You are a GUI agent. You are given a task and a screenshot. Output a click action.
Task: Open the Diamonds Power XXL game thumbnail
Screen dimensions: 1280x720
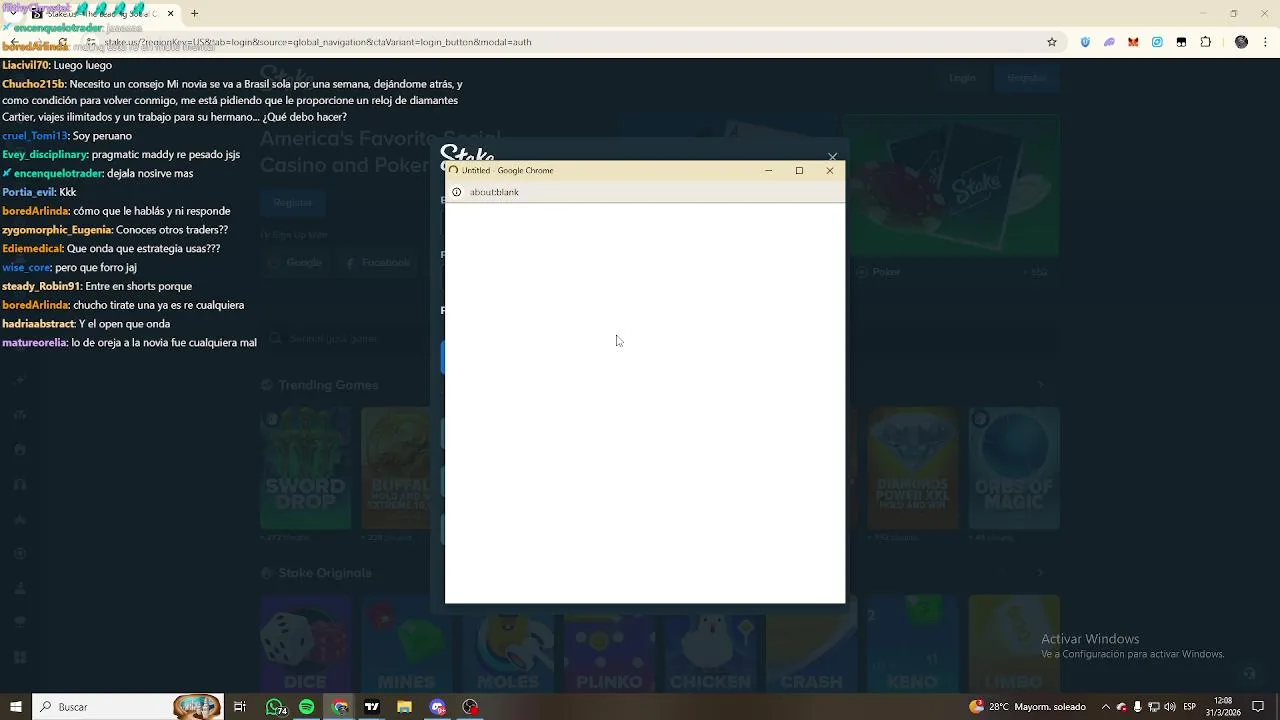click(x=913, y=467)
